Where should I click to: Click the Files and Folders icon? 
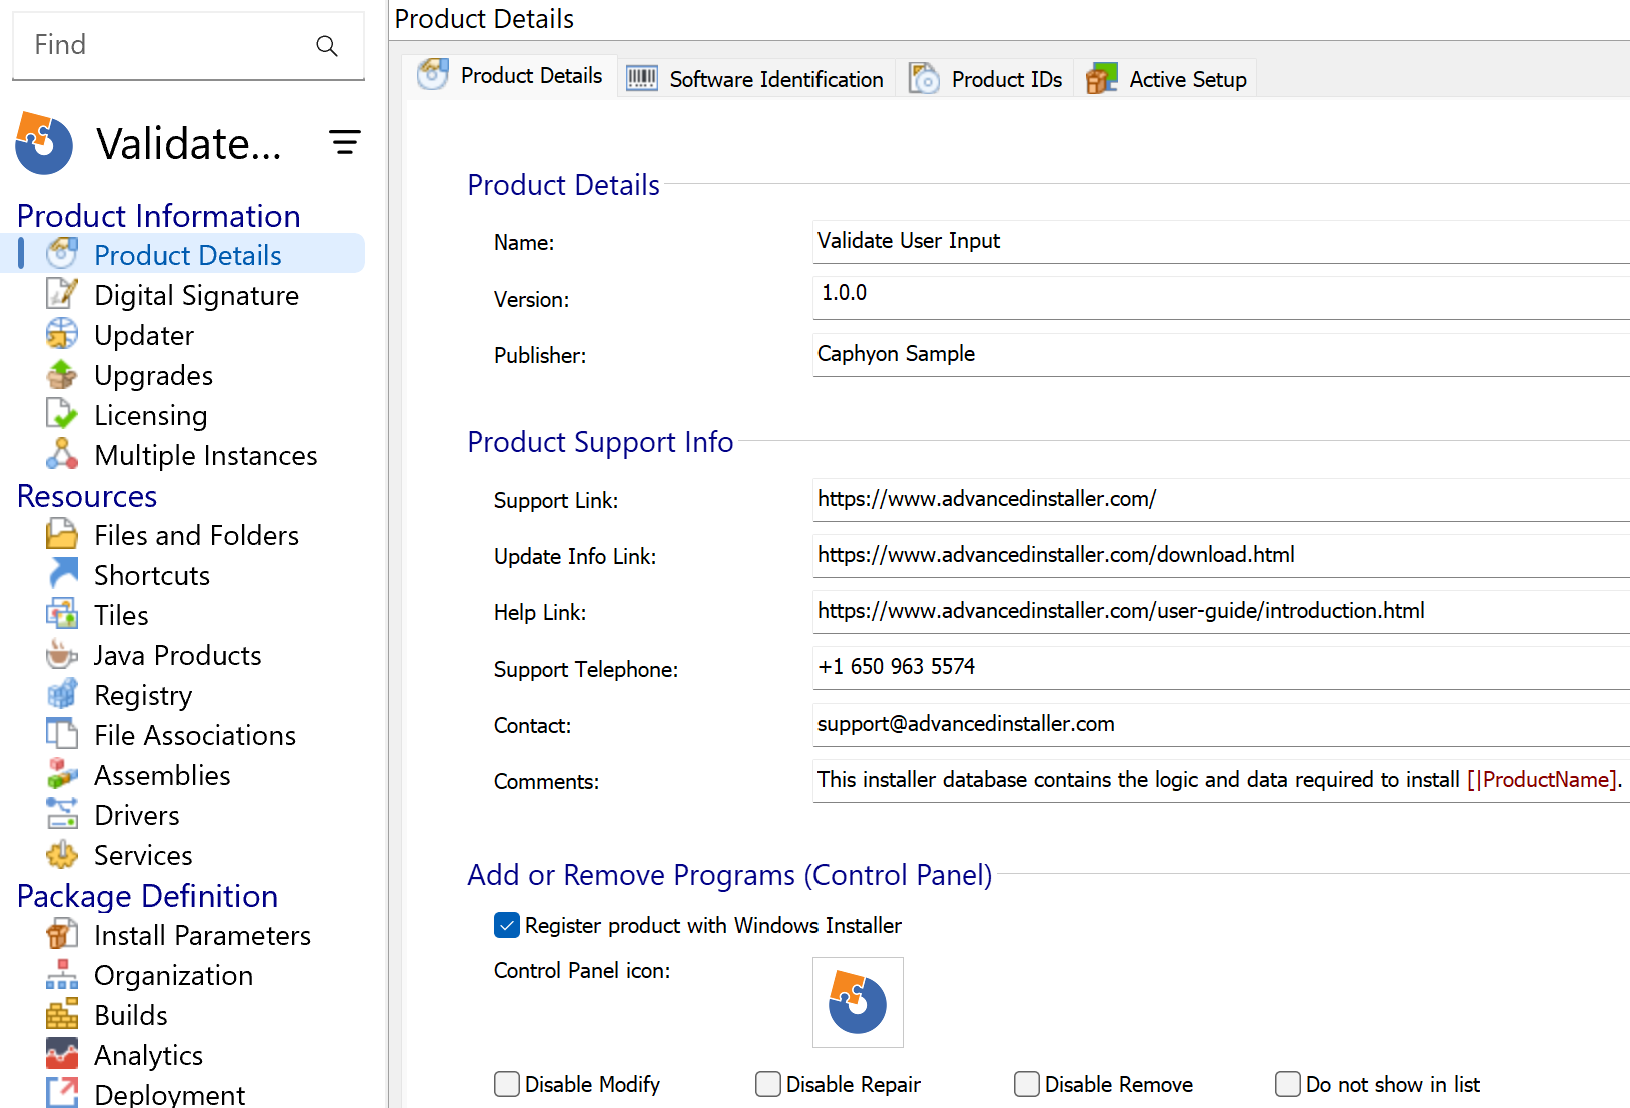(62, 534)
